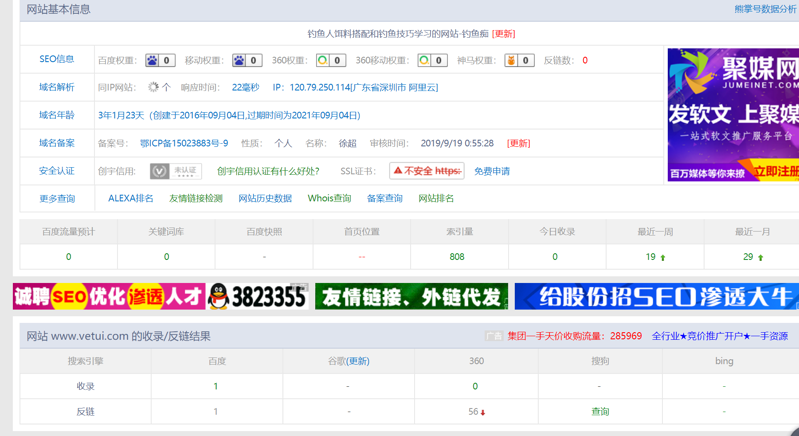This screenshot has width=799, height=436.
Task: Click the QQ penguin 3823355 banner
Action: point(258,296)
